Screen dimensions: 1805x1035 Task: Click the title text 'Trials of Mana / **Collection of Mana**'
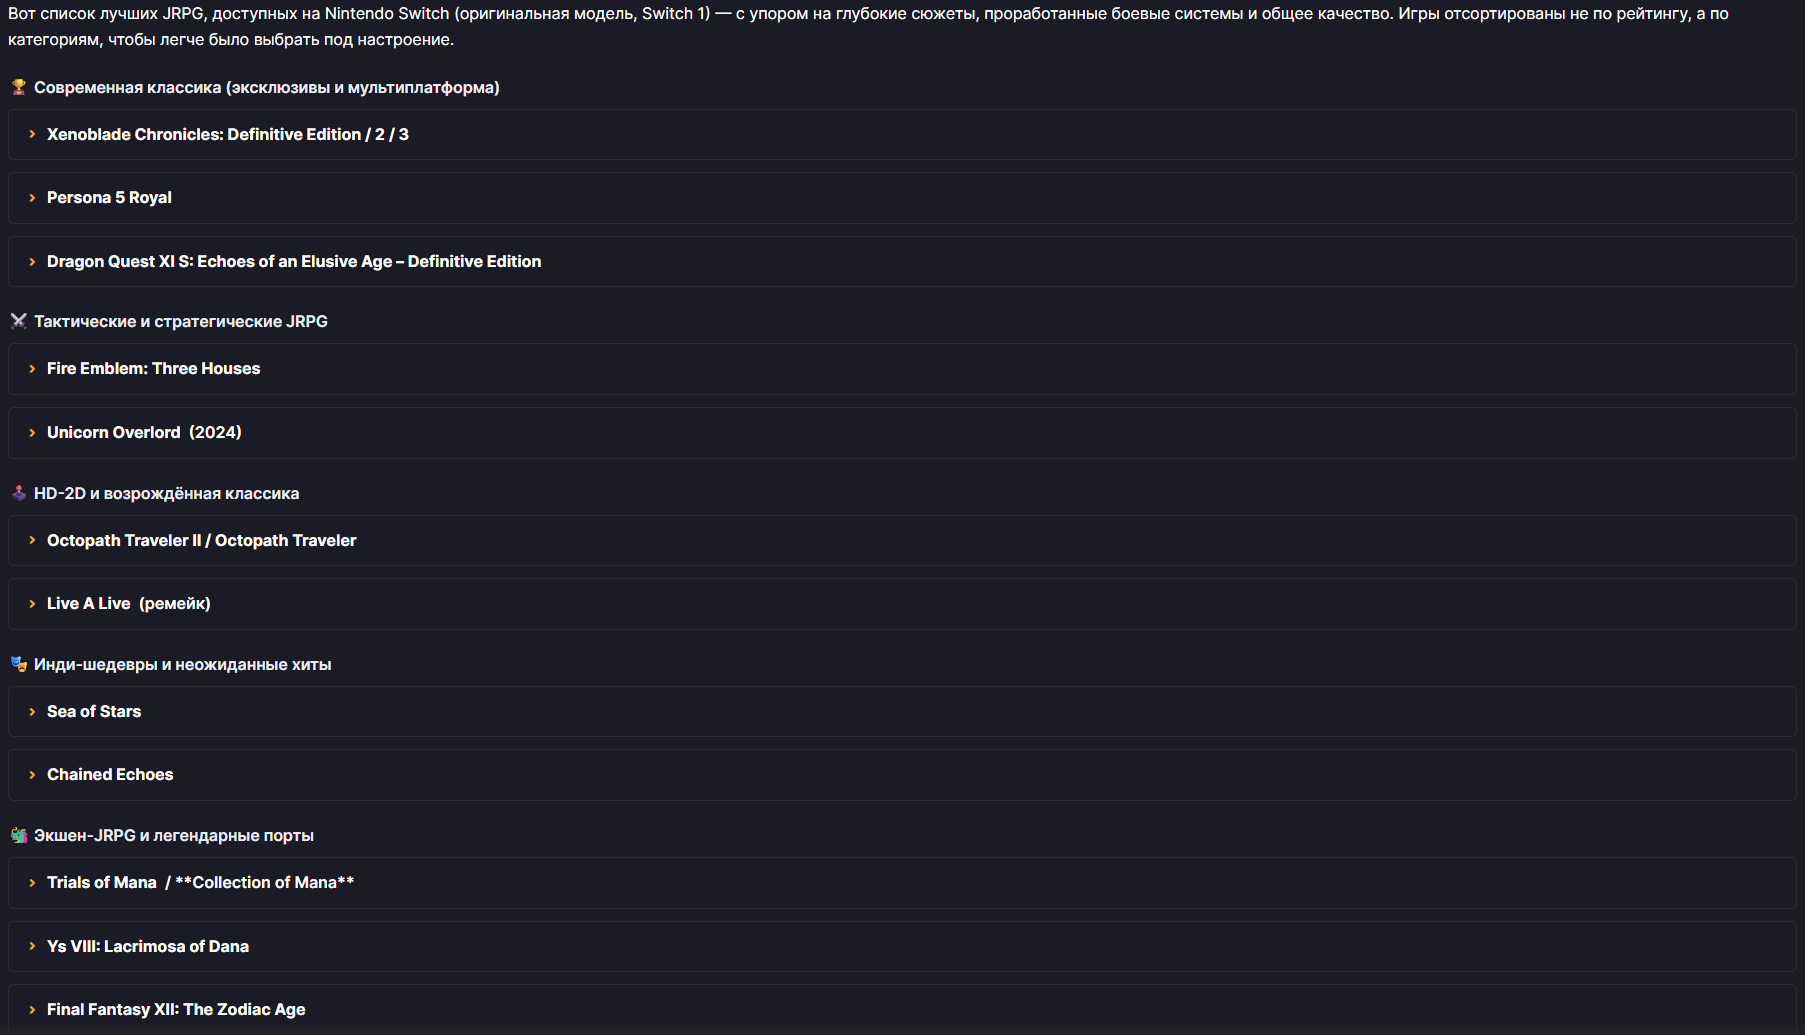(x=200, y=882)
